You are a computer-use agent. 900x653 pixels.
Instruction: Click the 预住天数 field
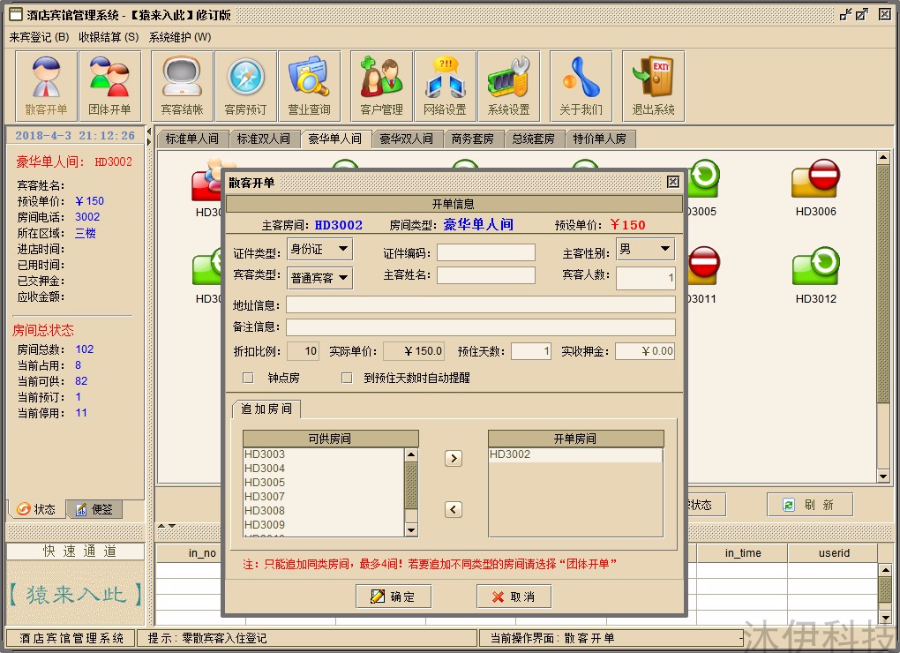click(532, 351)
